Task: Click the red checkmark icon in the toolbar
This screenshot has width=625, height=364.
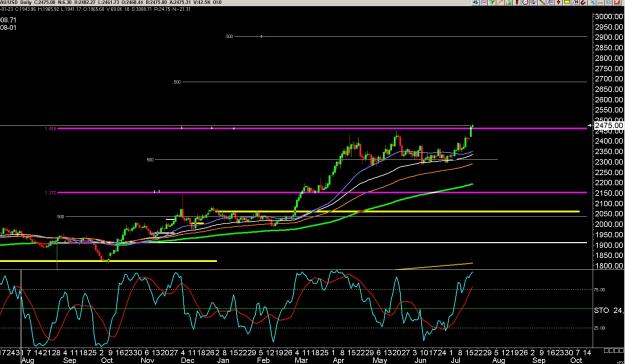Action: pos(616,2)
